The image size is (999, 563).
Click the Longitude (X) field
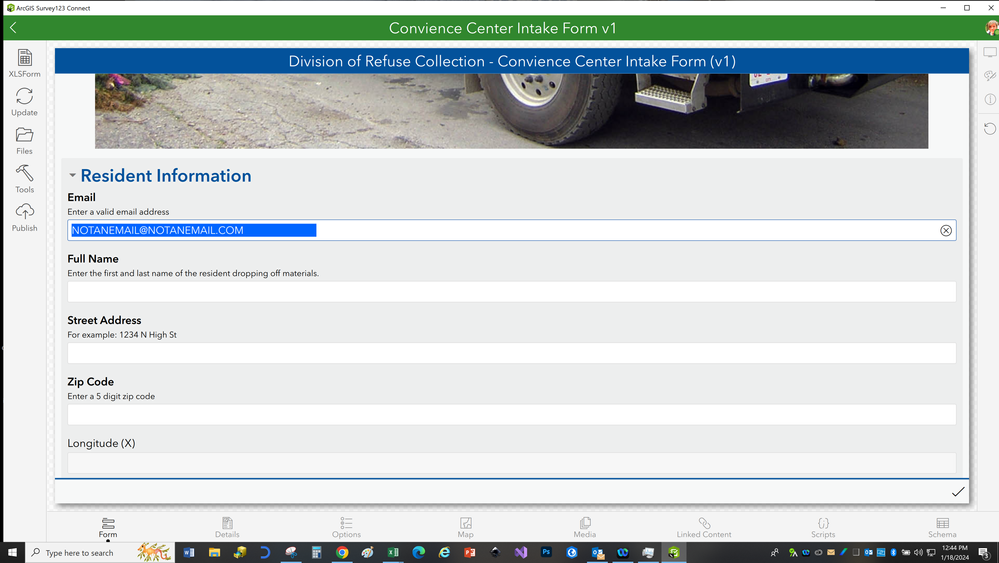pos(512,463)
